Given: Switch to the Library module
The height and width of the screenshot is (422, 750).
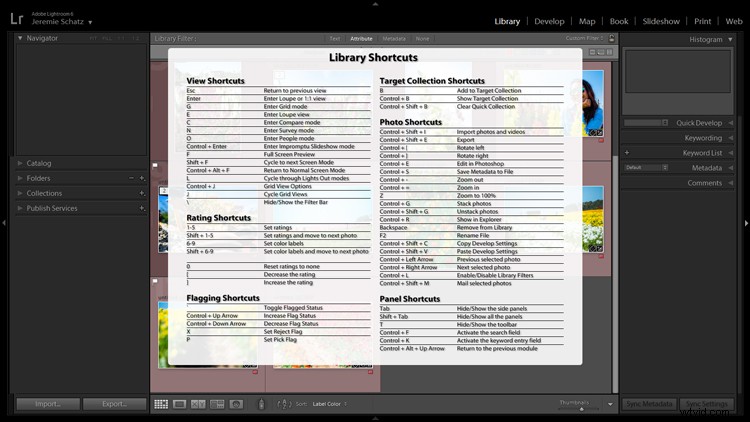Looking at the screenshot, I should [507, 21].
